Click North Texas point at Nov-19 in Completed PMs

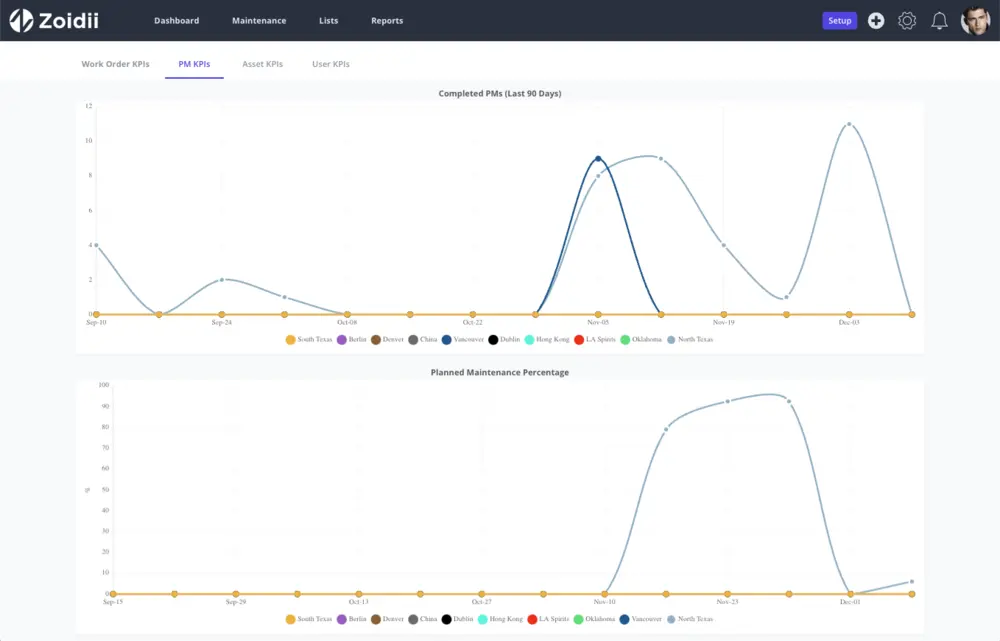click(x=723, y=245)
